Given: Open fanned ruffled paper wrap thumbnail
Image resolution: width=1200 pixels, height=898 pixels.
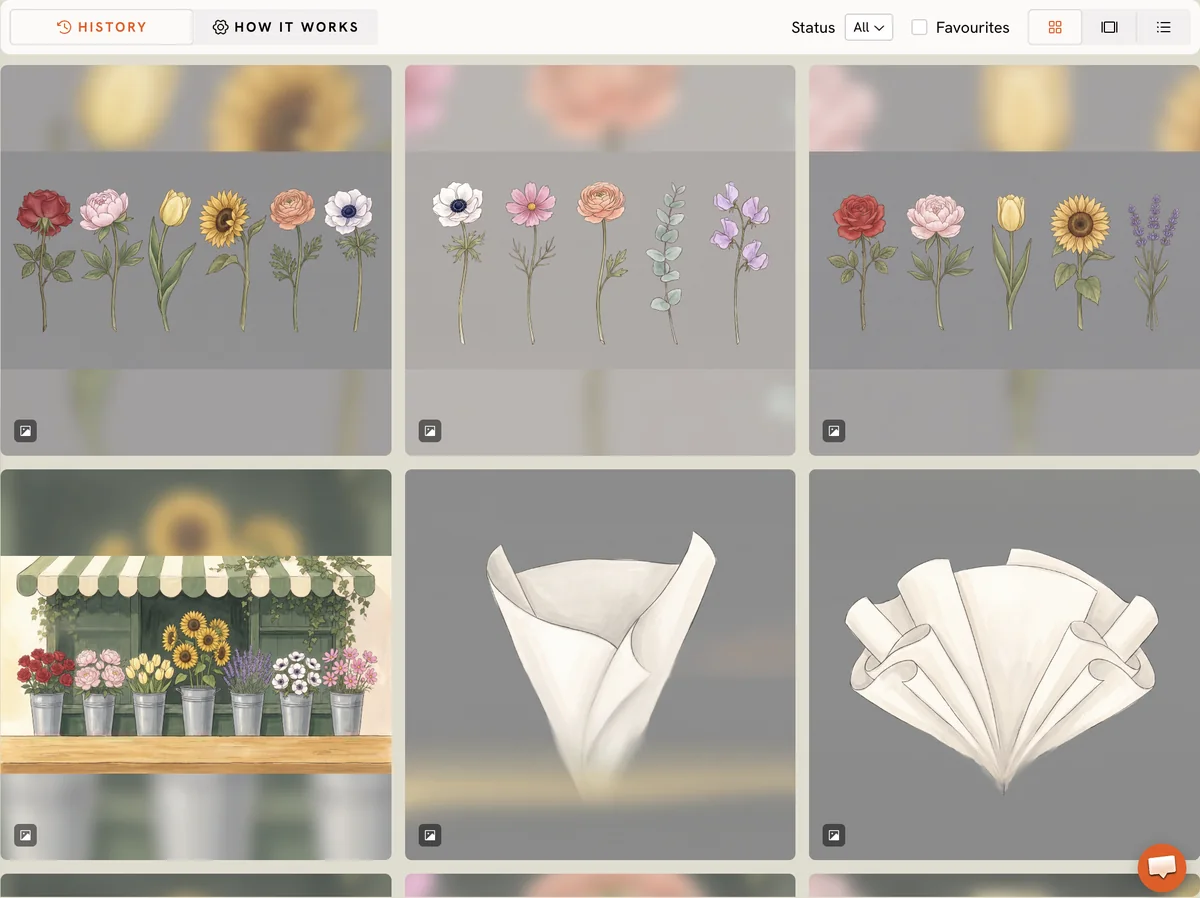Looking at the screenshot, I should tap(1004, 664).
